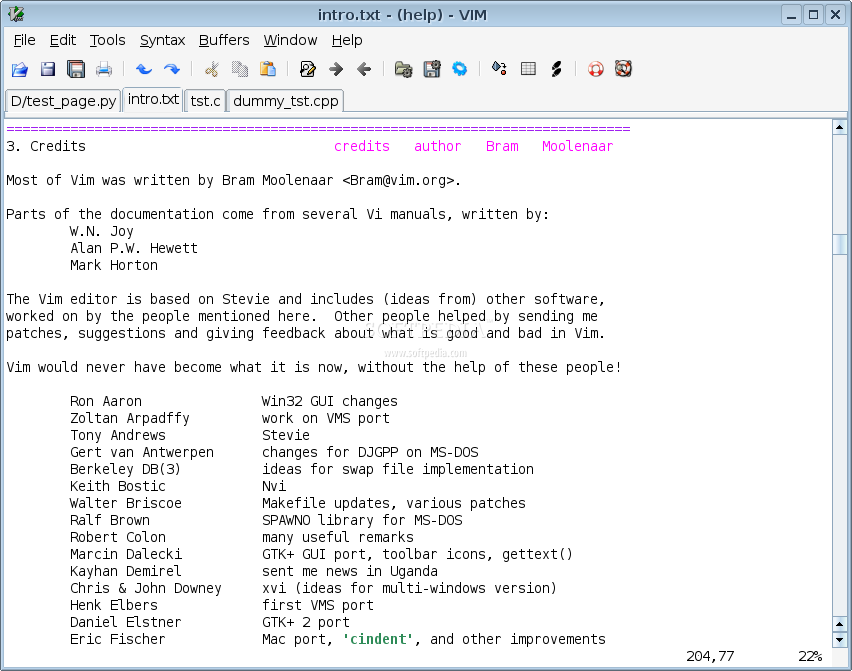Switch to the dummy_tst.cpp tab

(x=286, y=101)
